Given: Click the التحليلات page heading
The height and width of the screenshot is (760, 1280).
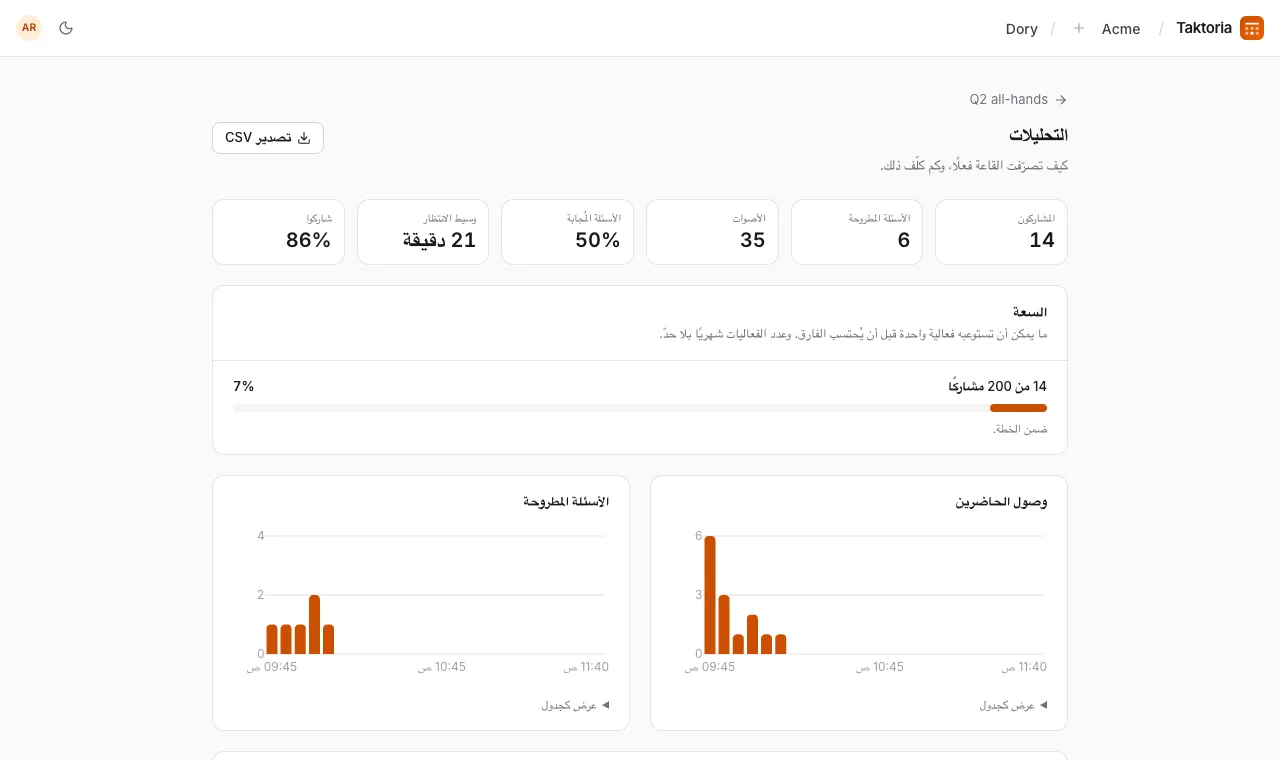Looking at the screenshot, I should (1038, 135).
